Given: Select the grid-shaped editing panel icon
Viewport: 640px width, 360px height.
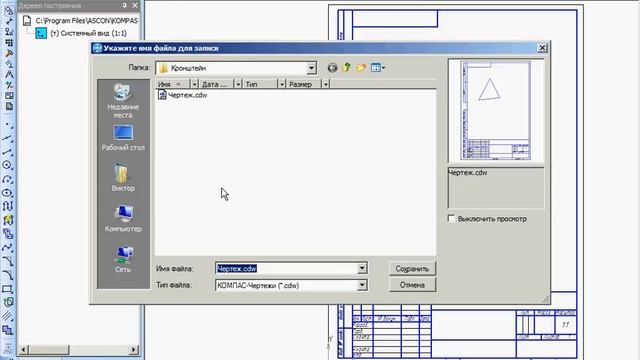Looking at the screenshot, I should coord(8,42).
